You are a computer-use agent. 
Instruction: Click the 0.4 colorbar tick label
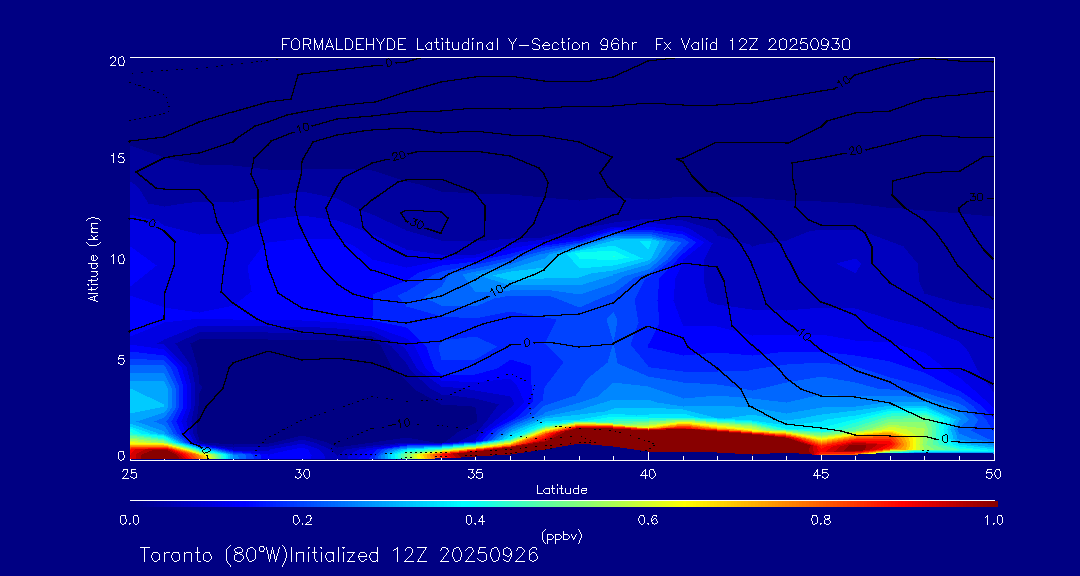point(475,520)
